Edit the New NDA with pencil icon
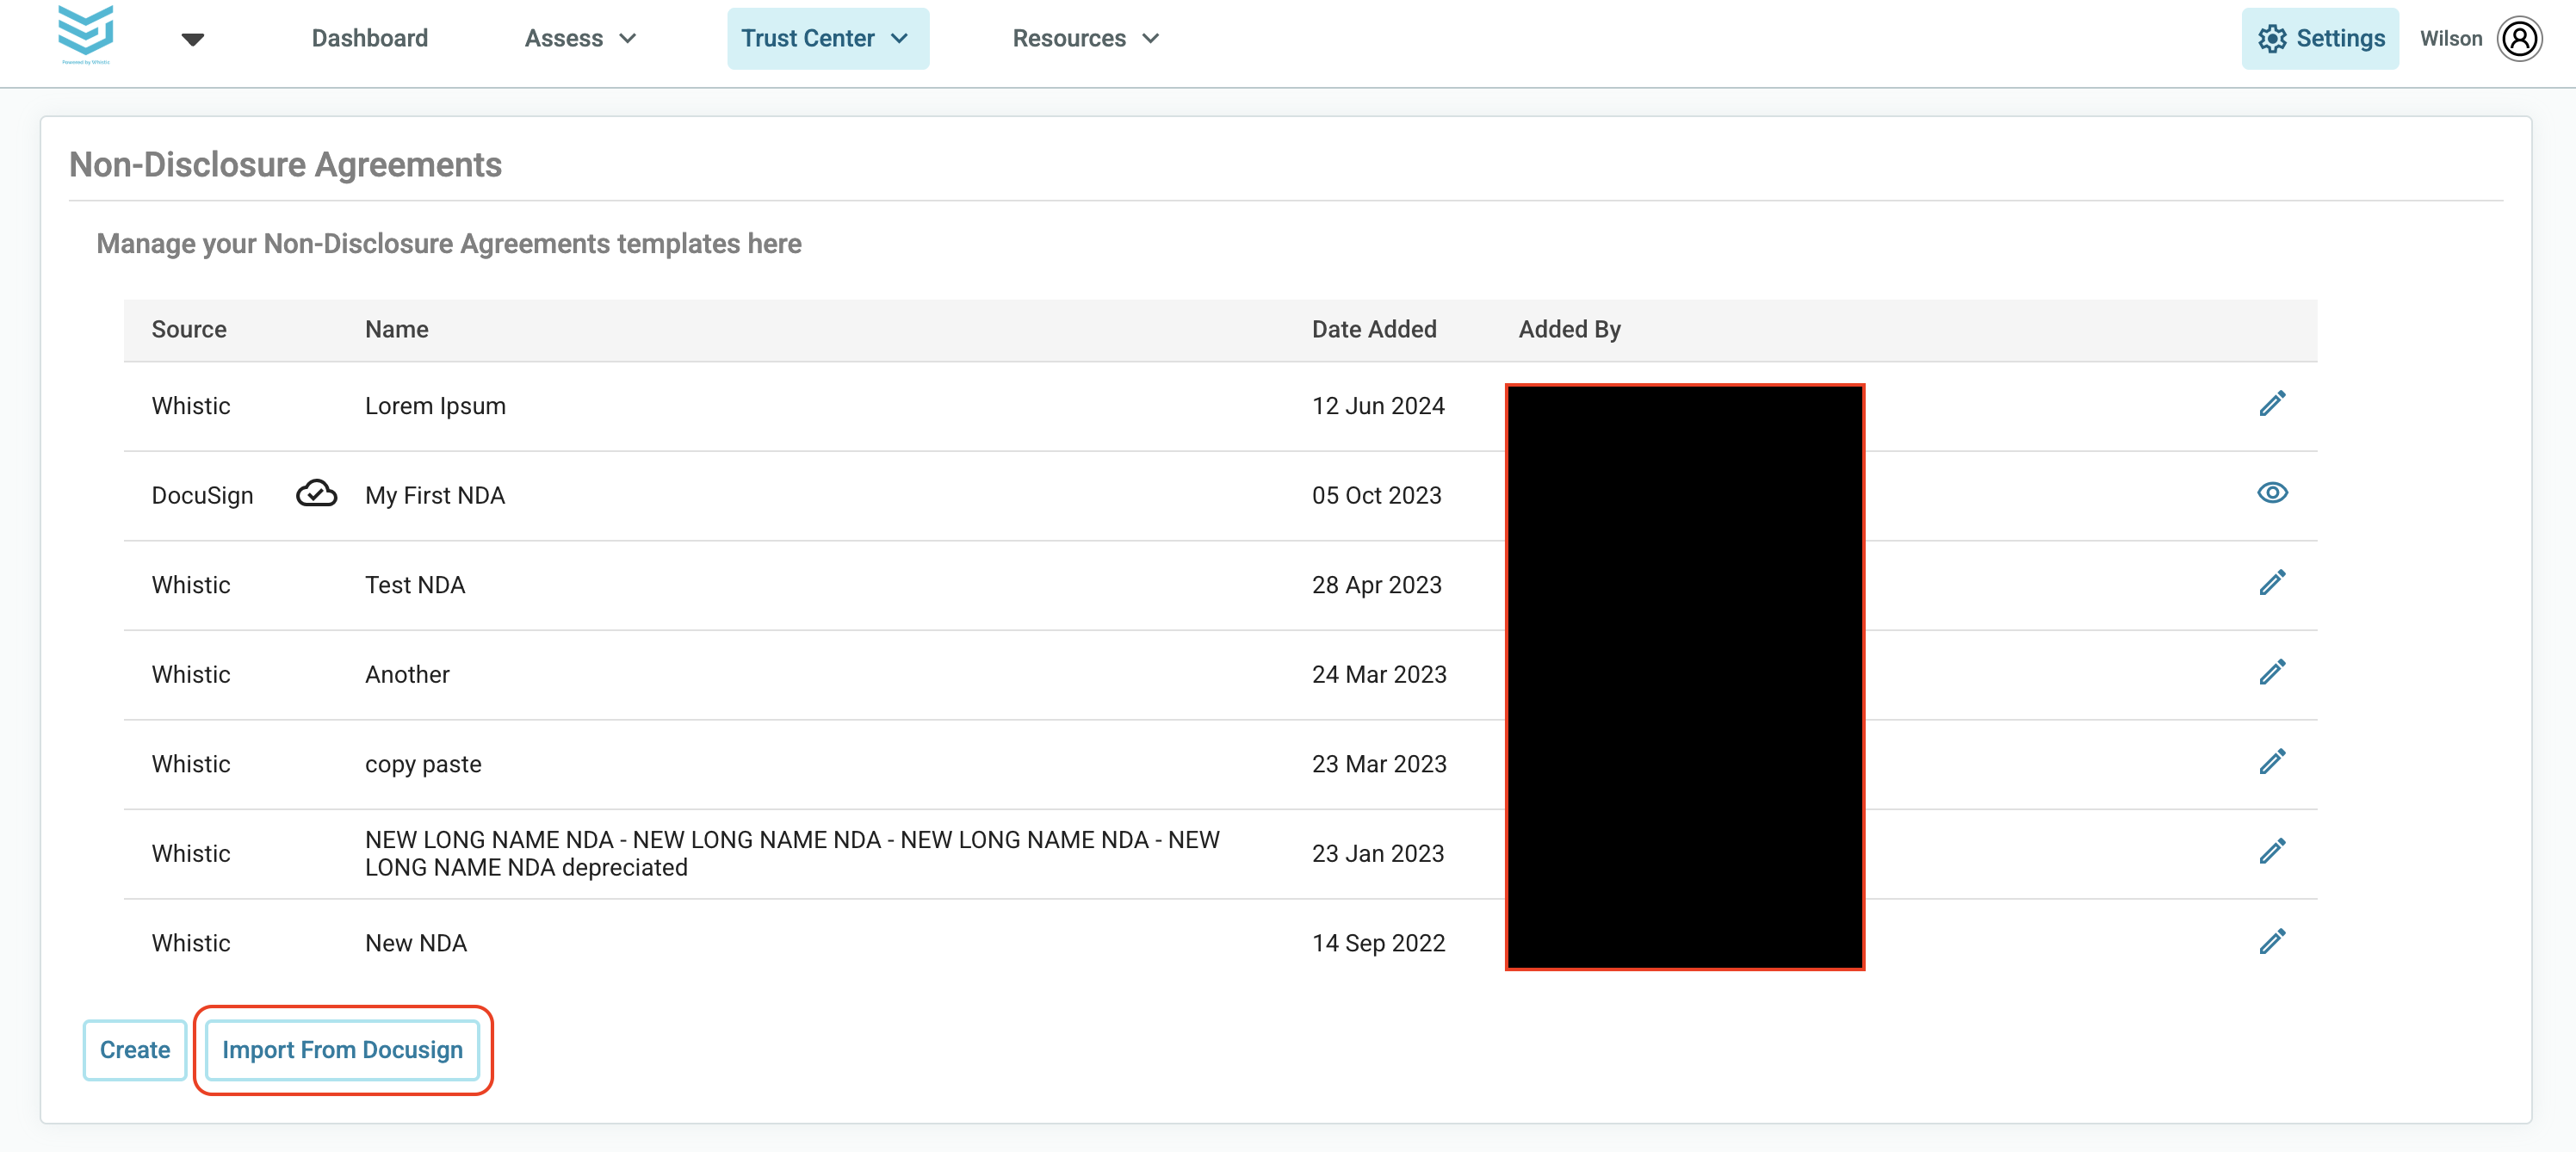 [2272, 941]
